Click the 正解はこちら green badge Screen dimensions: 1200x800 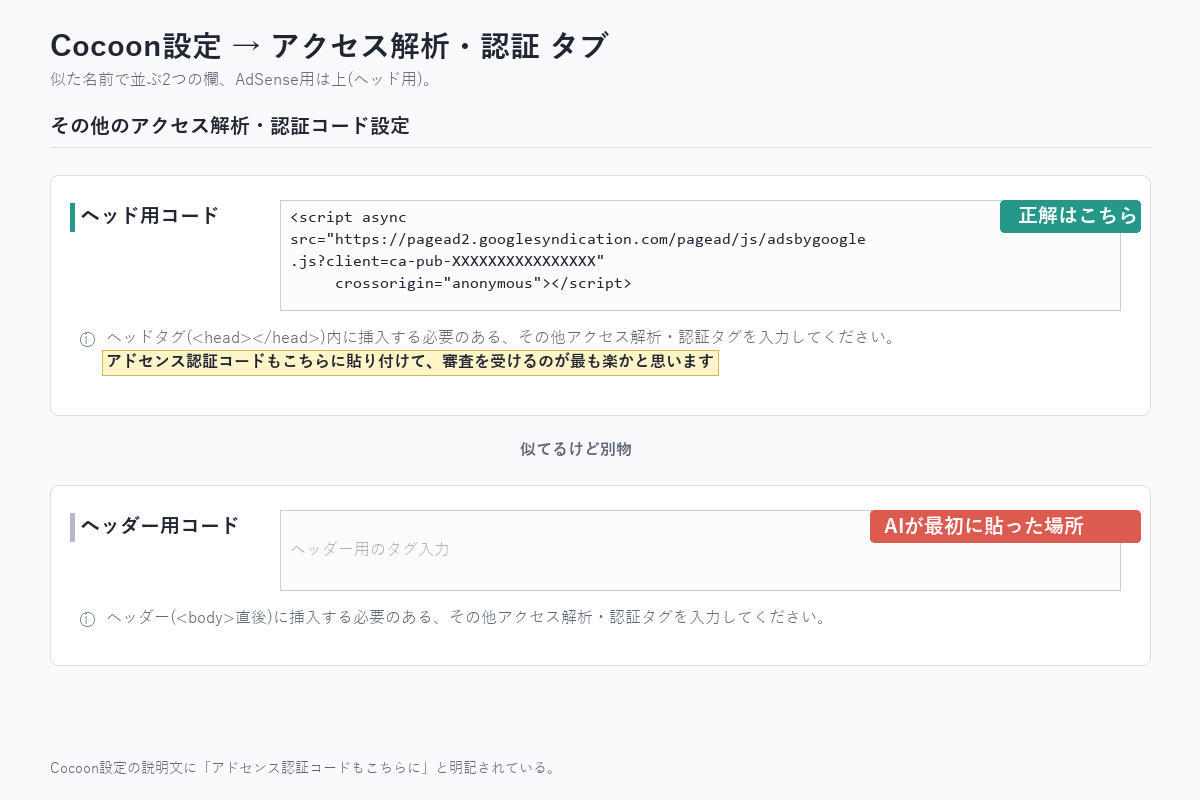(x=1070, y=216)
